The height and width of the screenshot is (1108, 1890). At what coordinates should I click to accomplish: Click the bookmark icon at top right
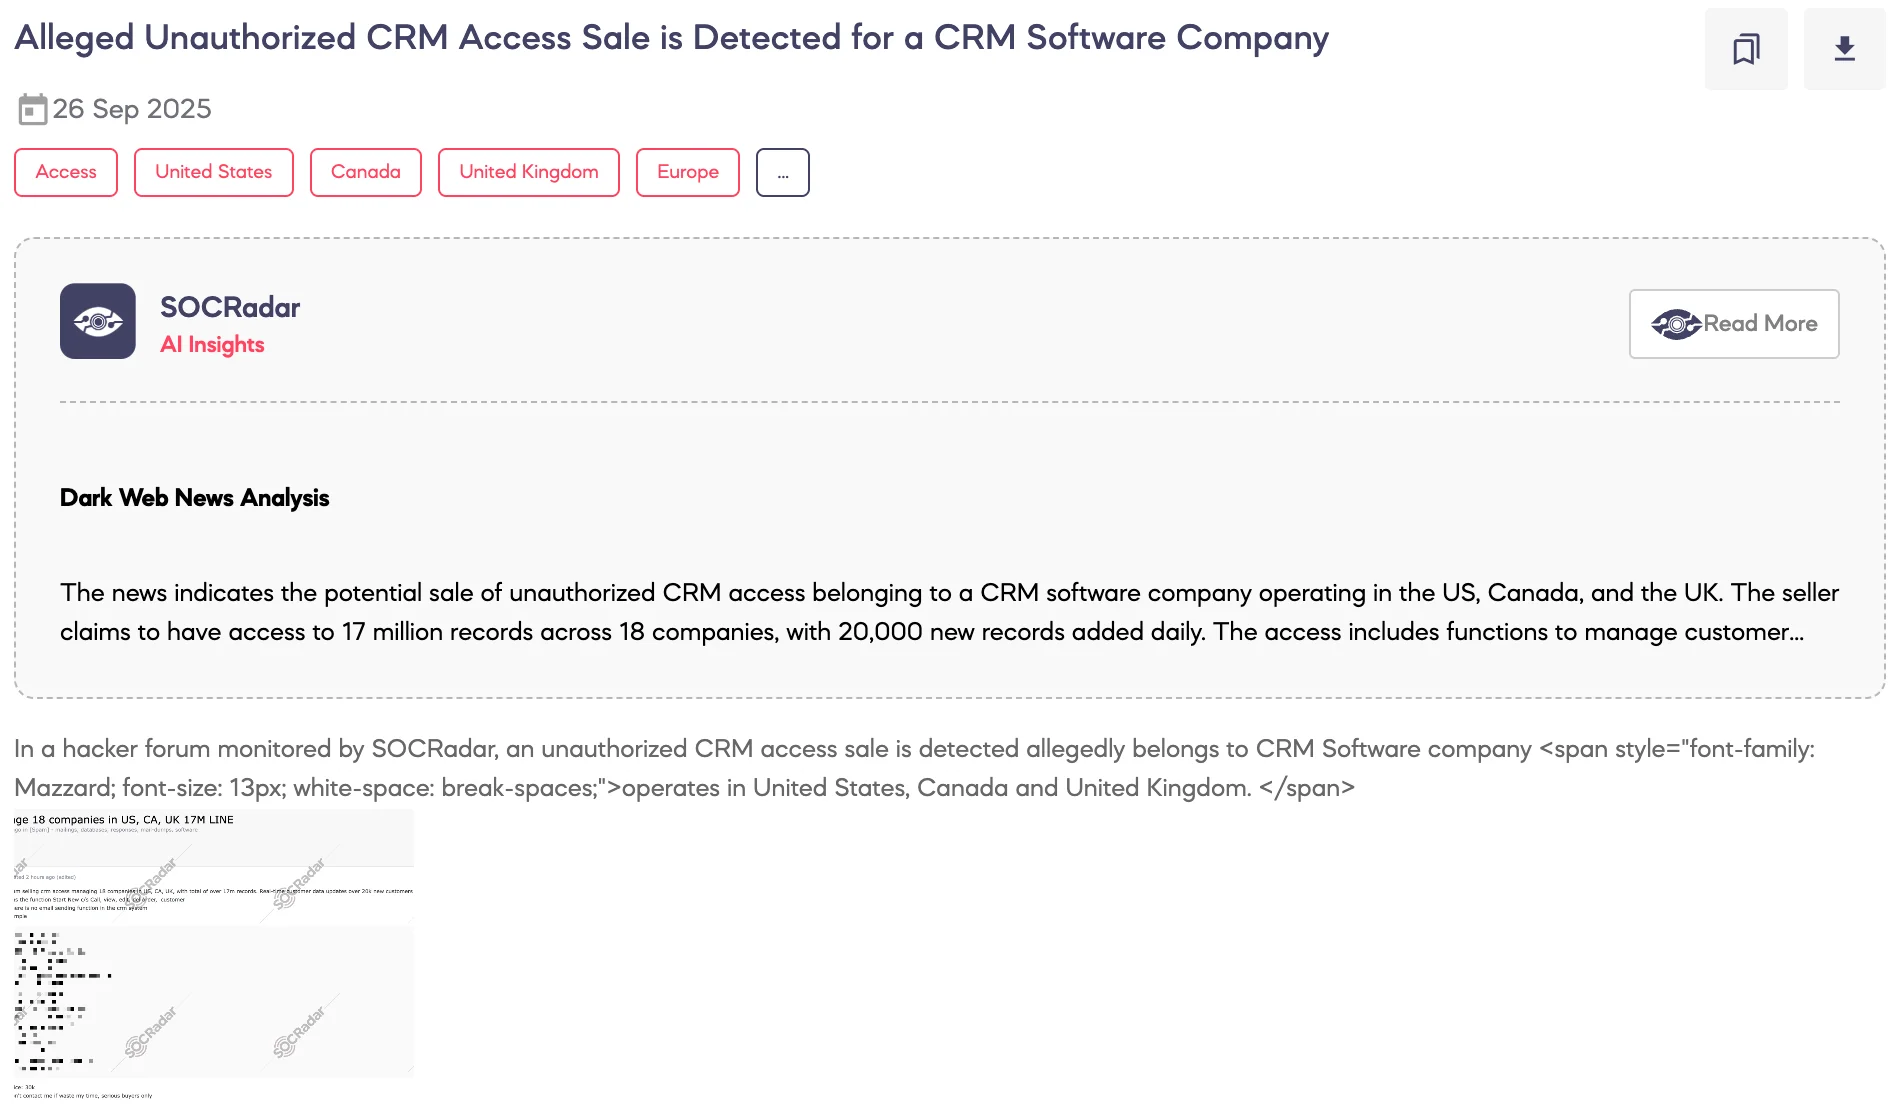[1746, 48]
